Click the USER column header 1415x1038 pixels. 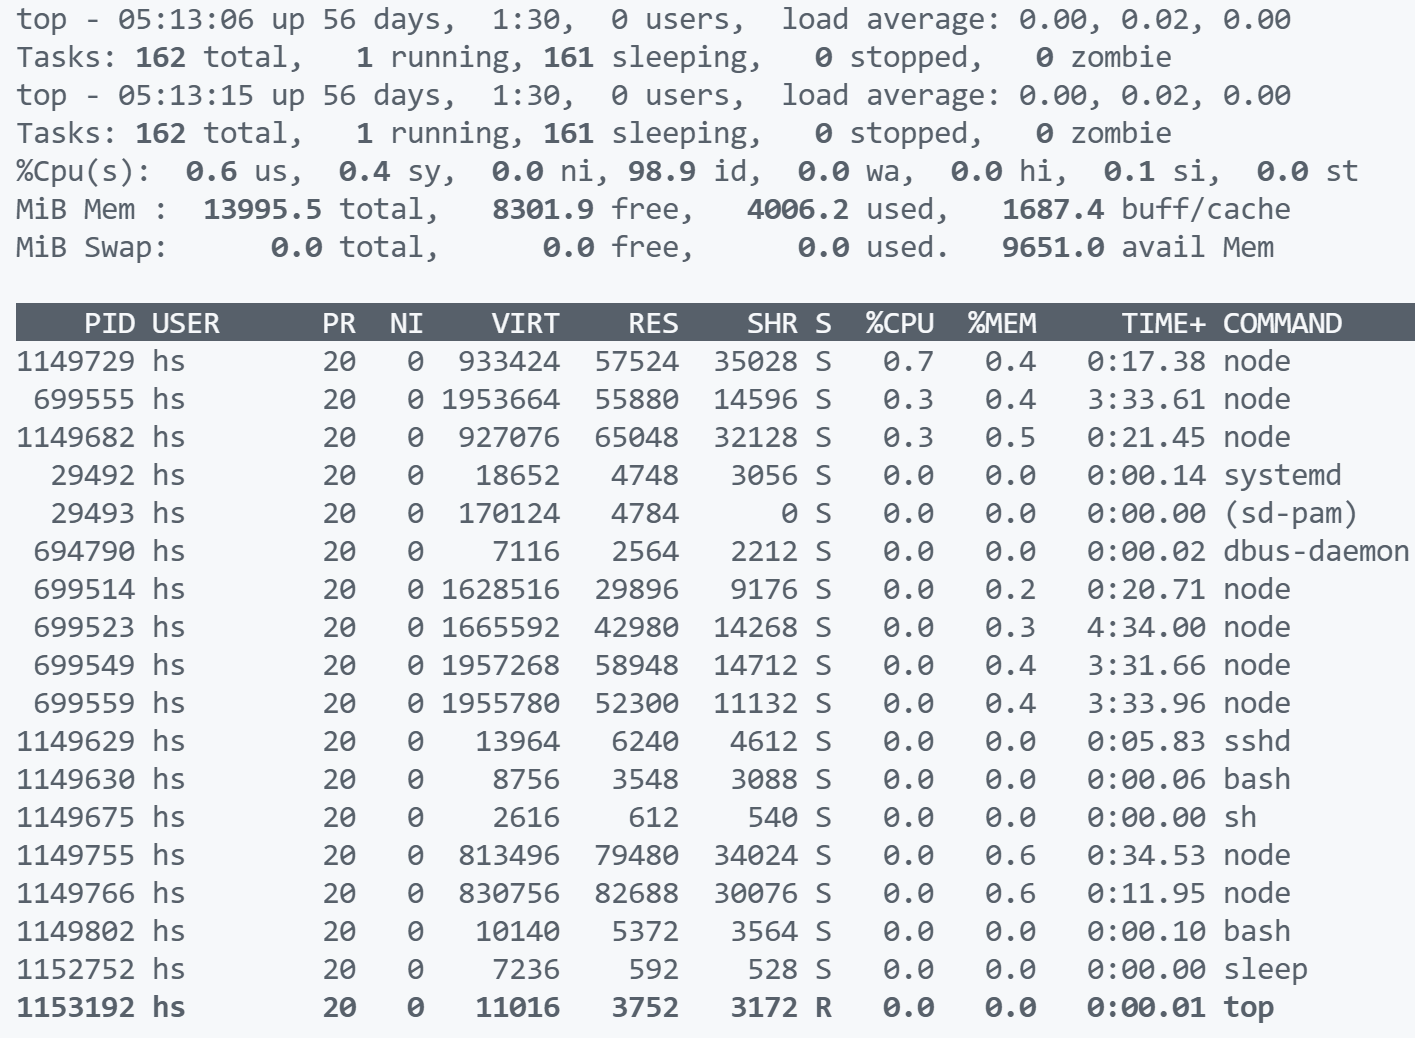(x=186, y=323)
